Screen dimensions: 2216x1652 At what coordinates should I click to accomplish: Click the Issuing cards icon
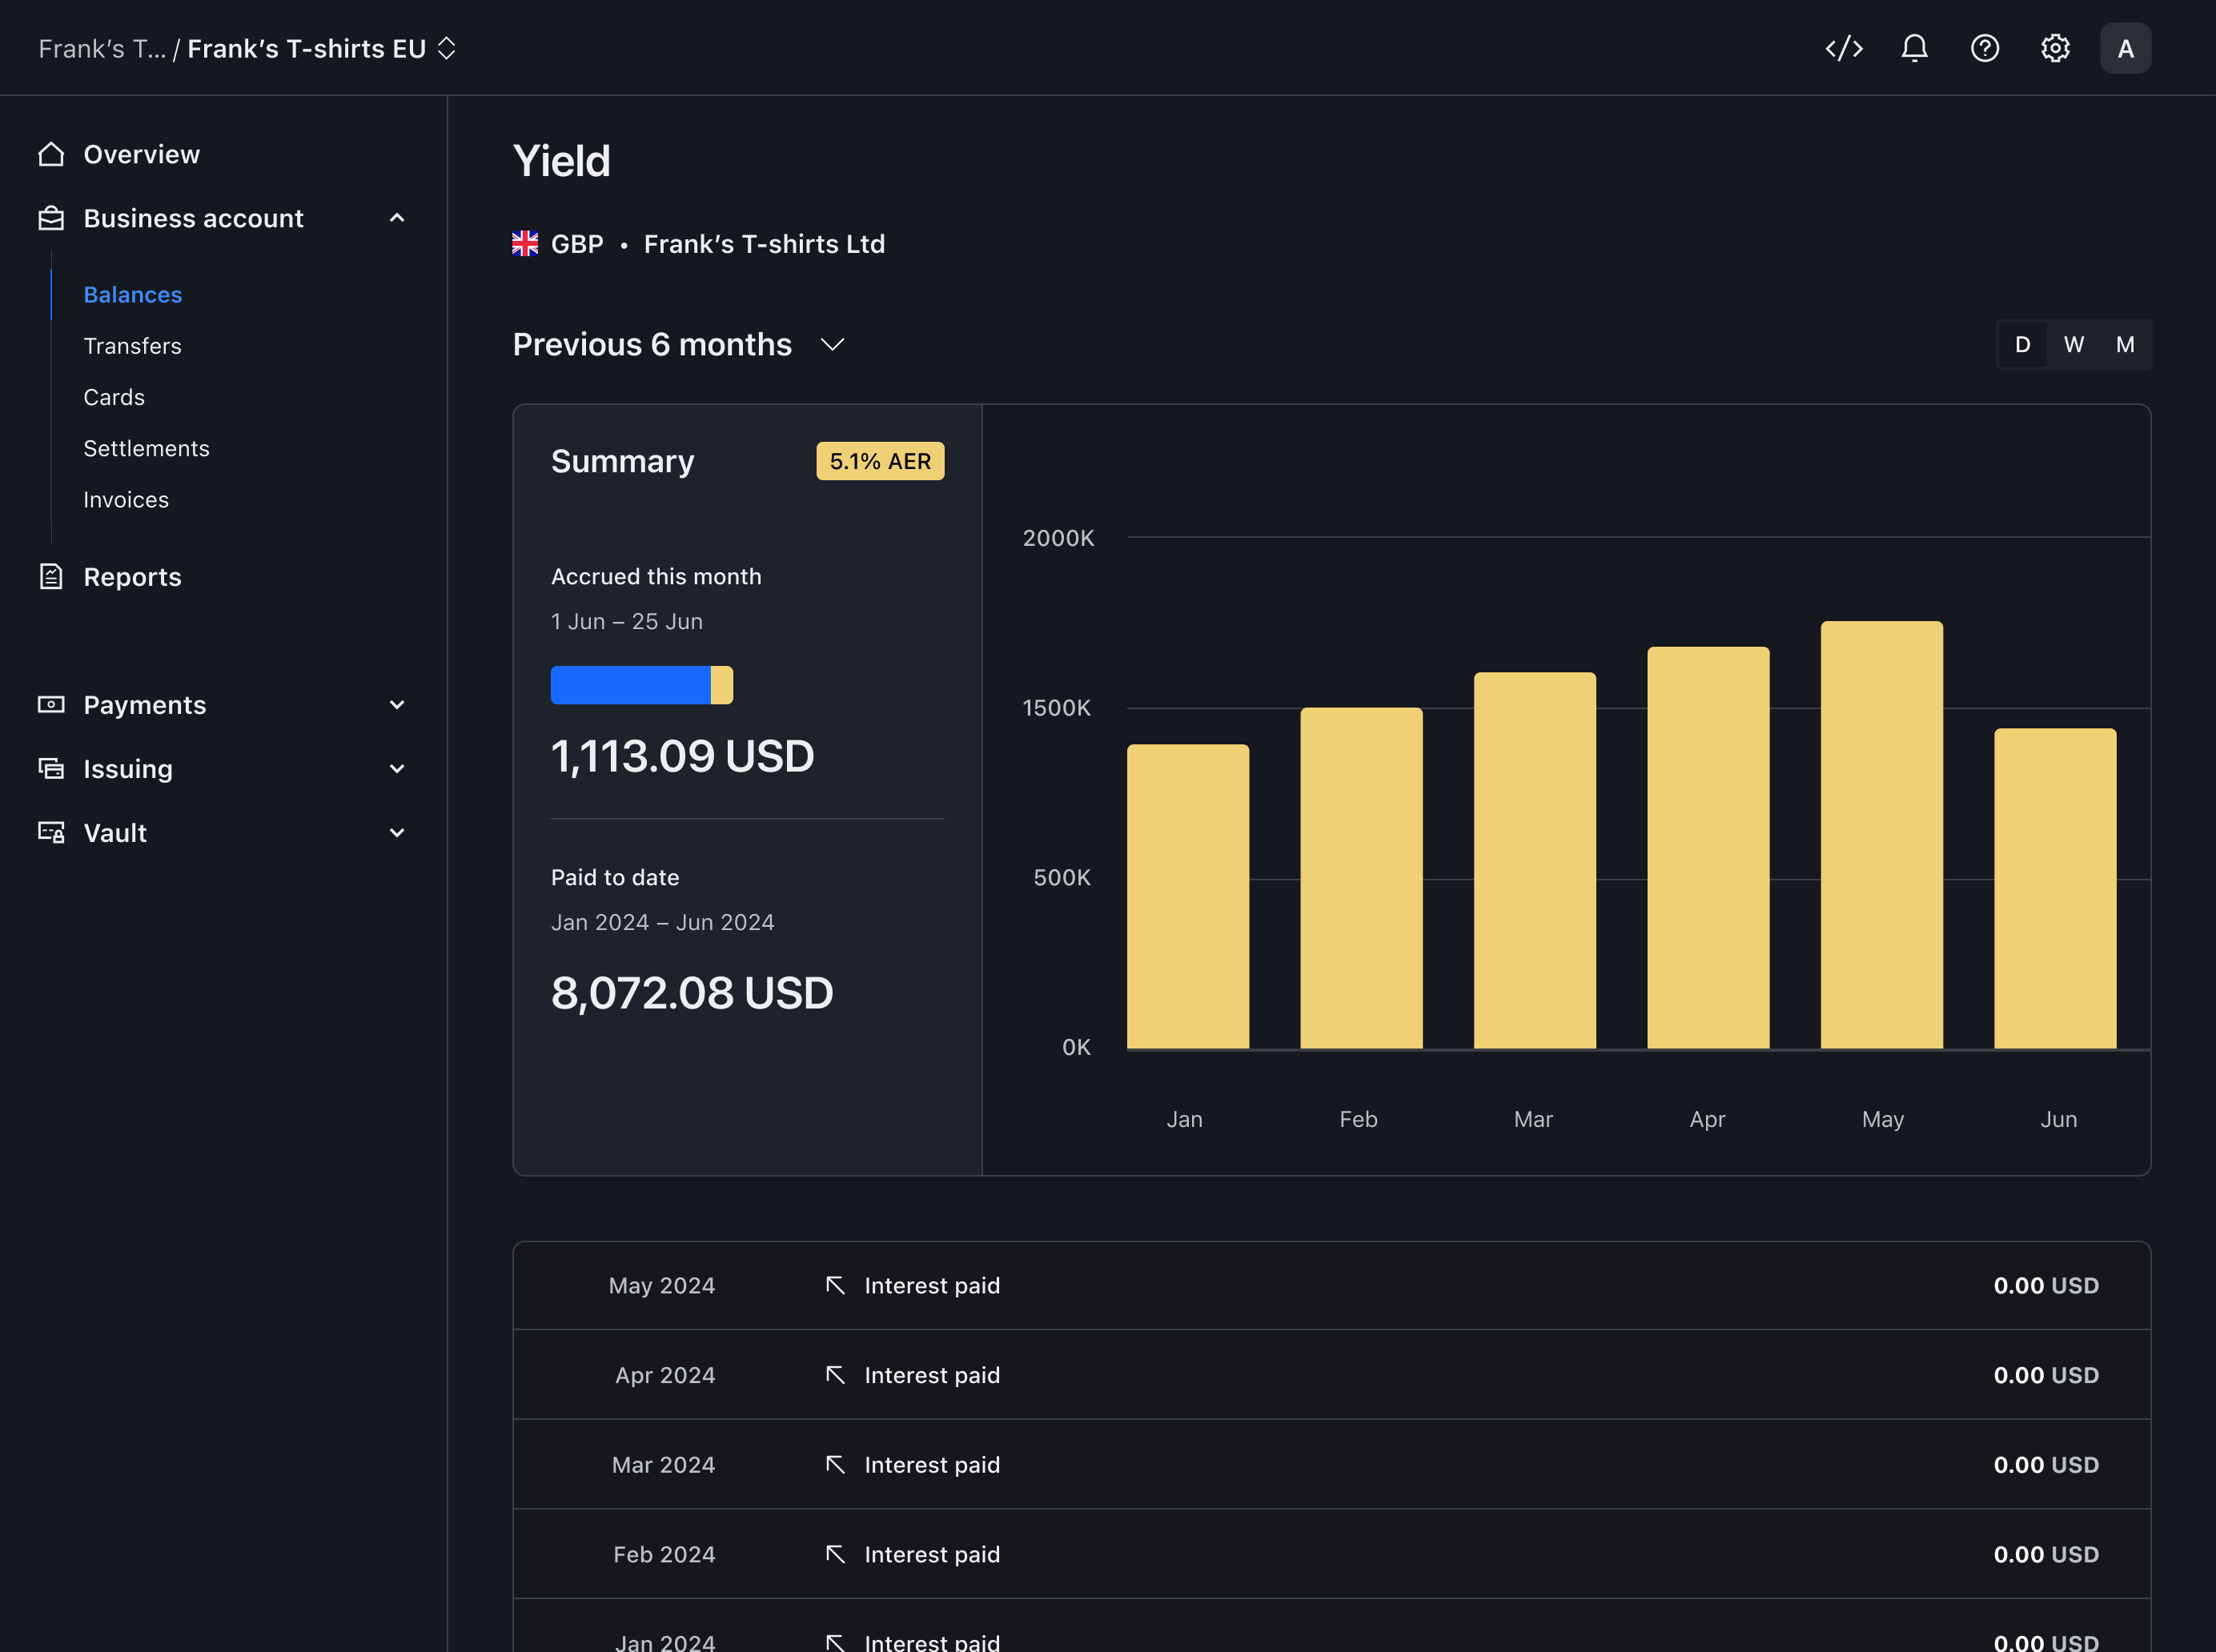pos(51,769)
